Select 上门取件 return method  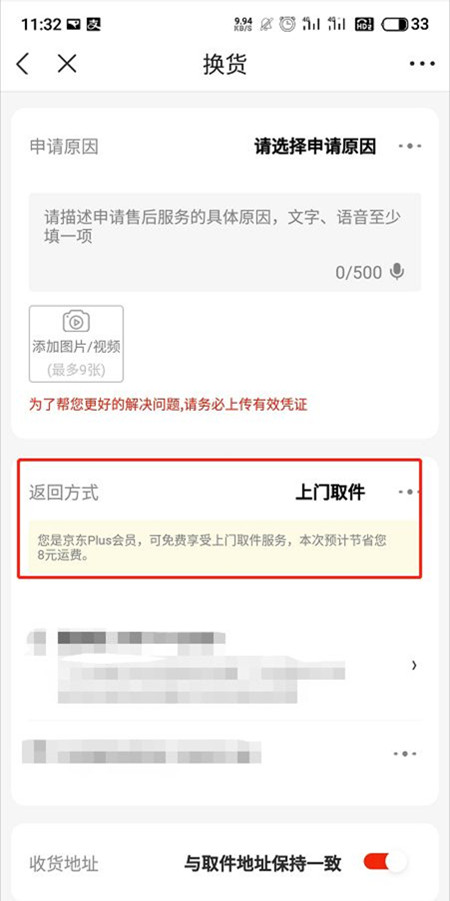(x=330, y=492)
